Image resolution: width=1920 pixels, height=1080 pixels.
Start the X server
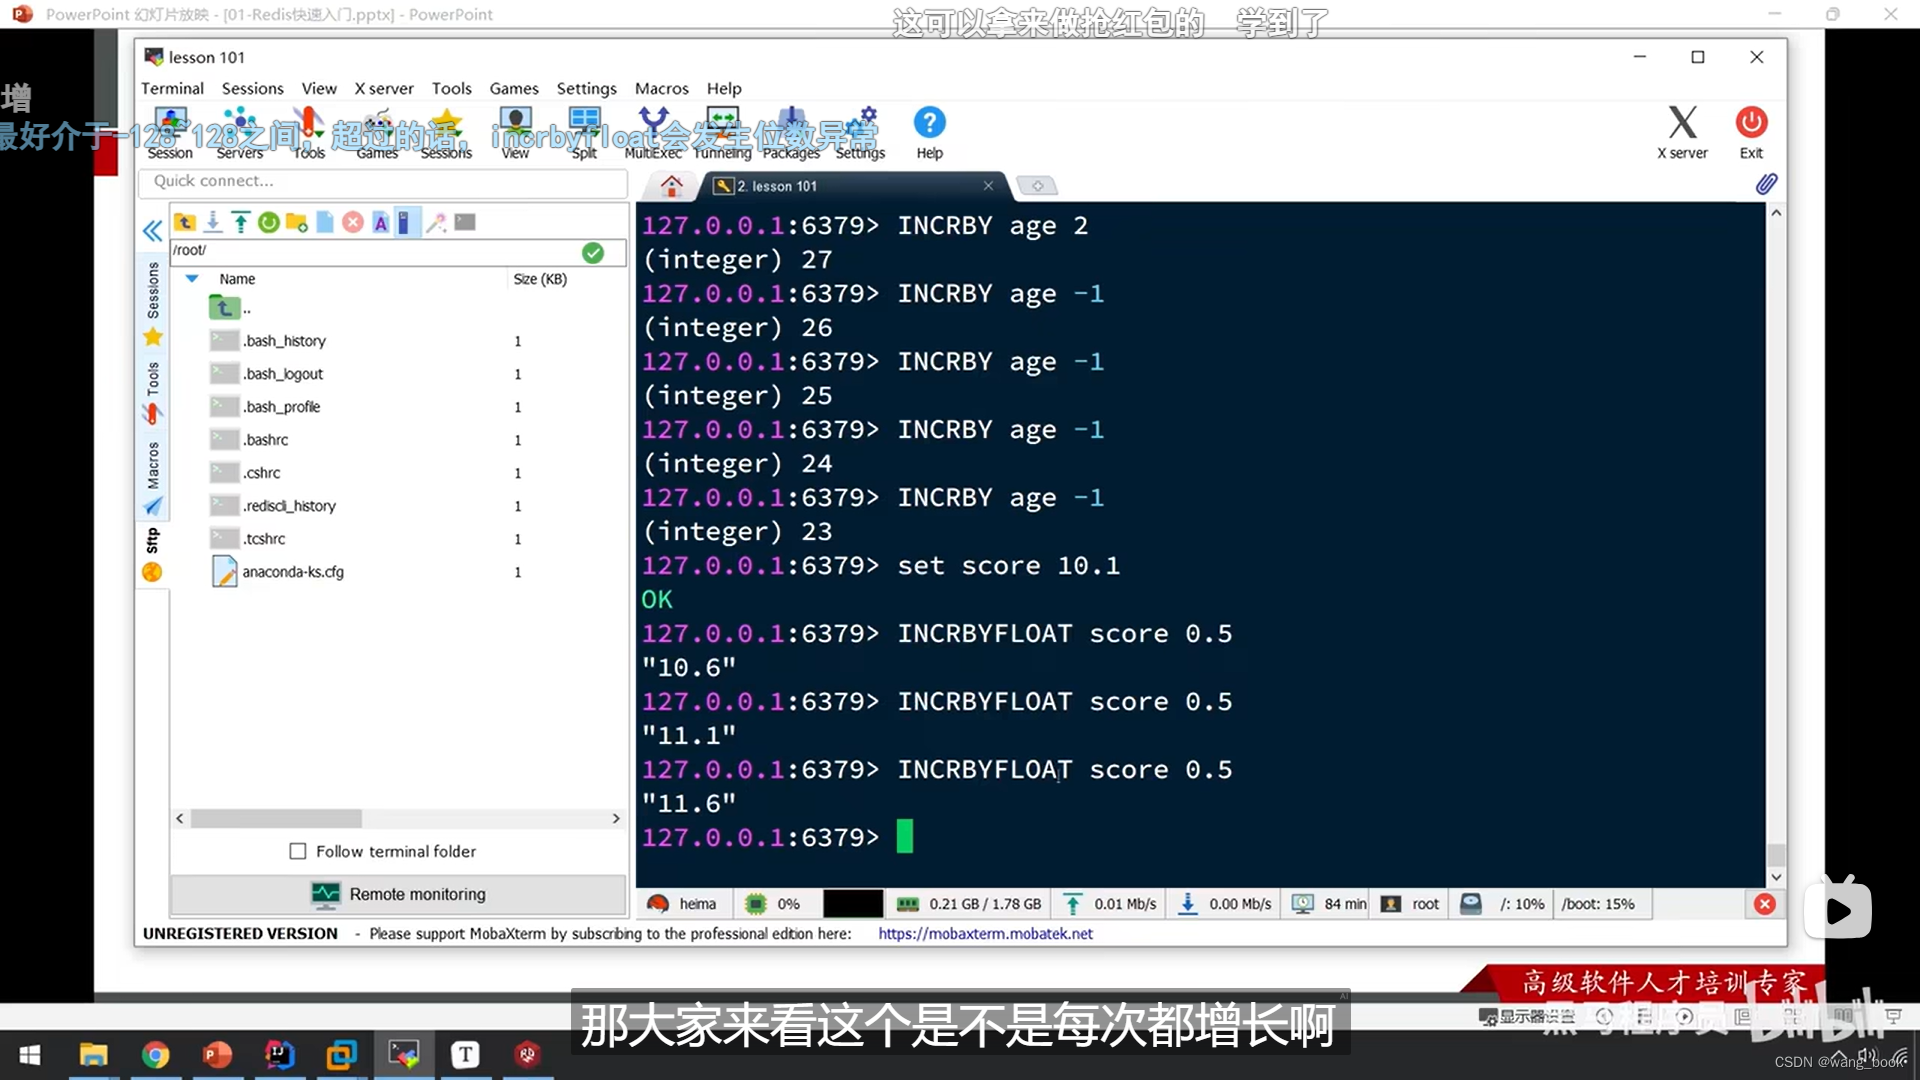pos(1683,130)
